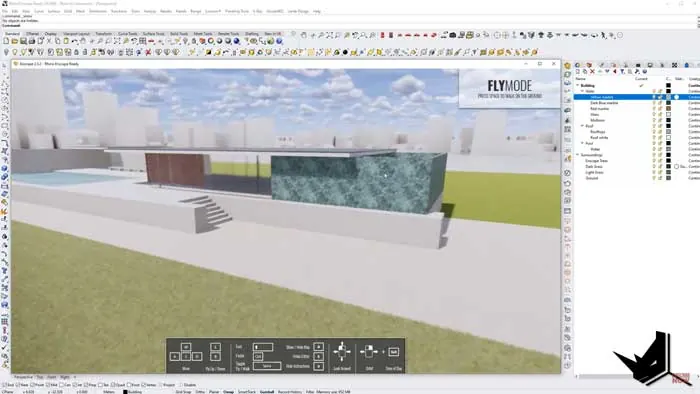Open the Surface menu
The height and width of the screenshot is (394, 700).
pos(54,11)
